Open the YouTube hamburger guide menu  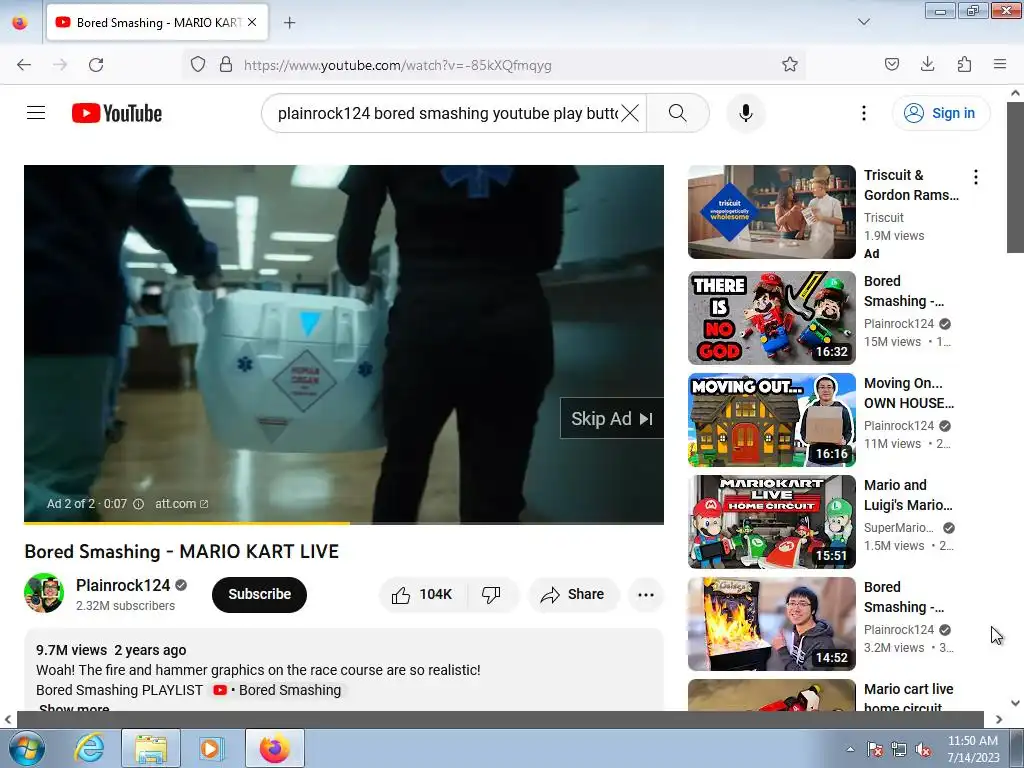click(x=36, y=113)
